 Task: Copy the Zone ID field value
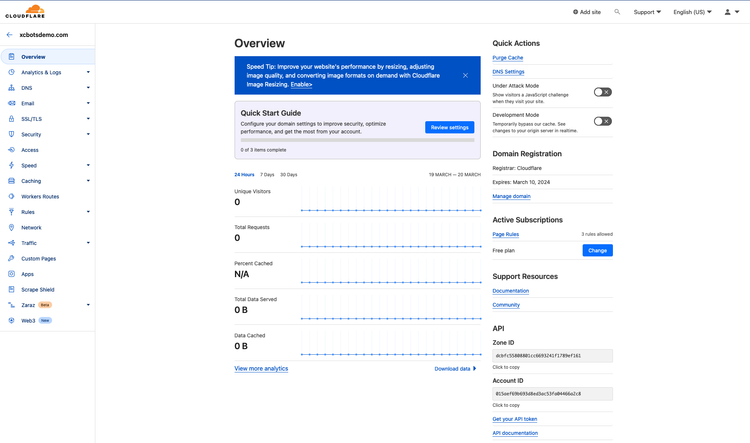point(552,355)
